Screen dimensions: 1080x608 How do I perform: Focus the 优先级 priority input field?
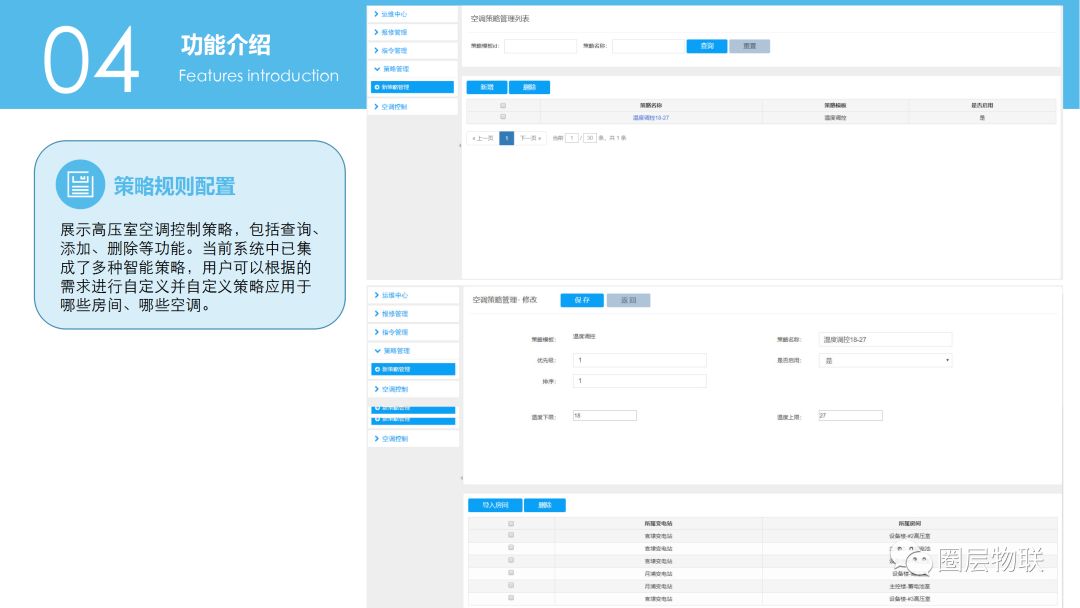pyautogui.click(x=639, y=360)
